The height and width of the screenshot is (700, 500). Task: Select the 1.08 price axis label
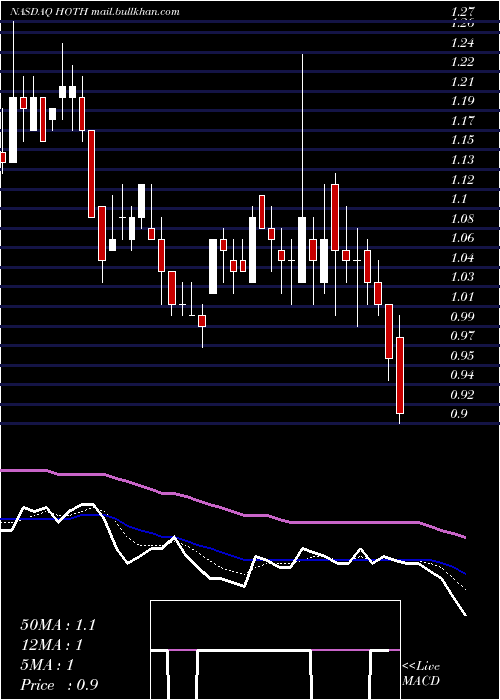(x=462, y=219)
